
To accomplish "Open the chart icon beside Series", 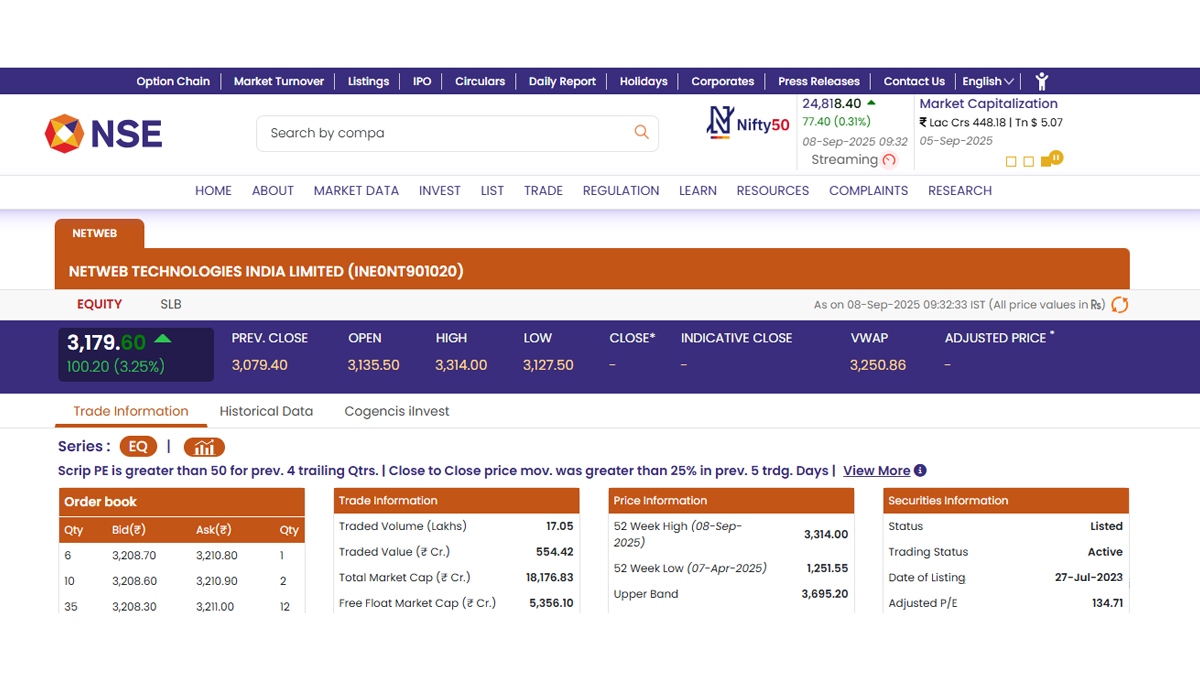I will [204, 447].
